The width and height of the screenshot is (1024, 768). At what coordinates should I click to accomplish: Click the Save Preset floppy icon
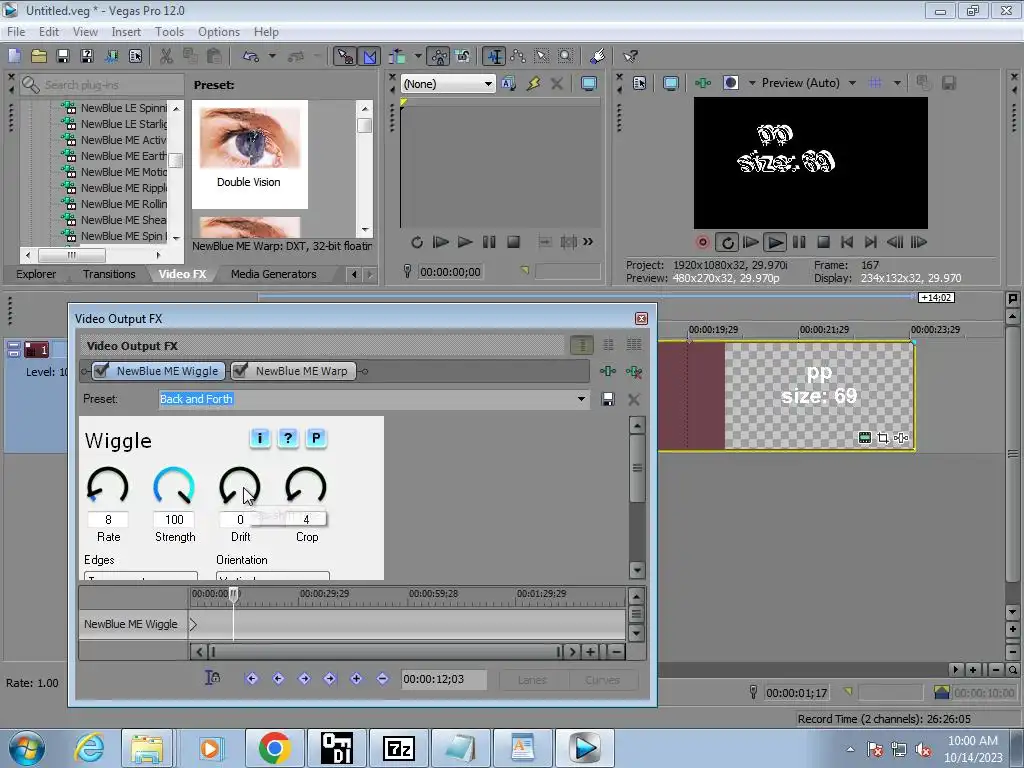pos(608,399)
